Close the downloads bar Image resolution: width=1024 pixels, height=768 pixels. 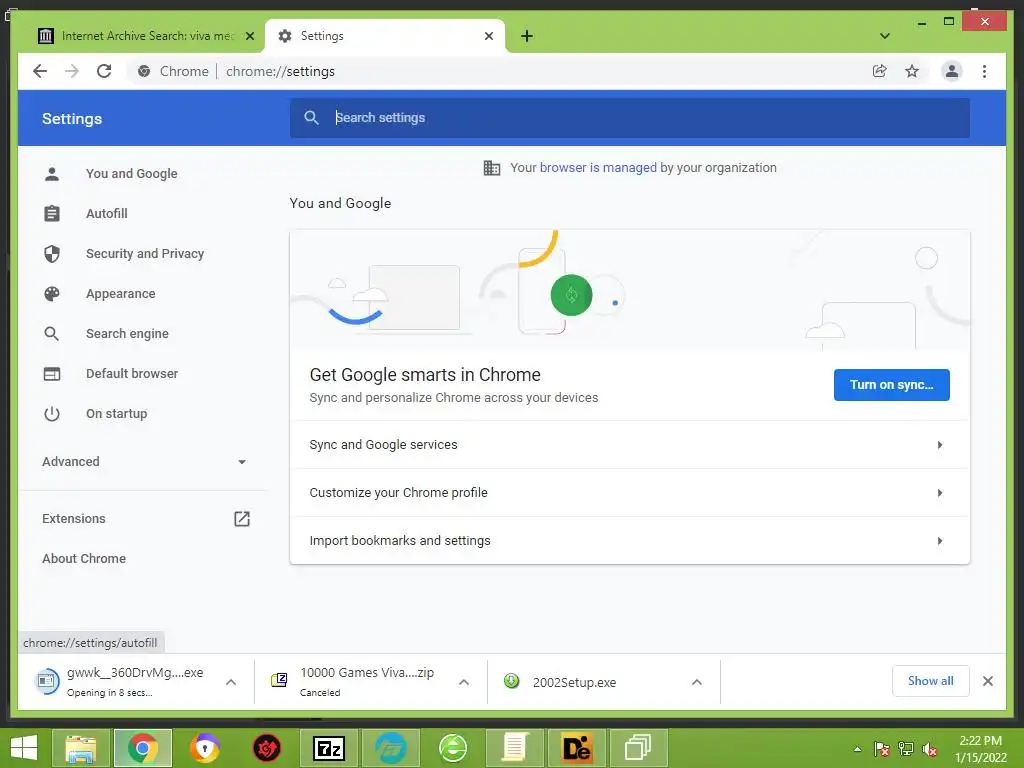[987, 681]
